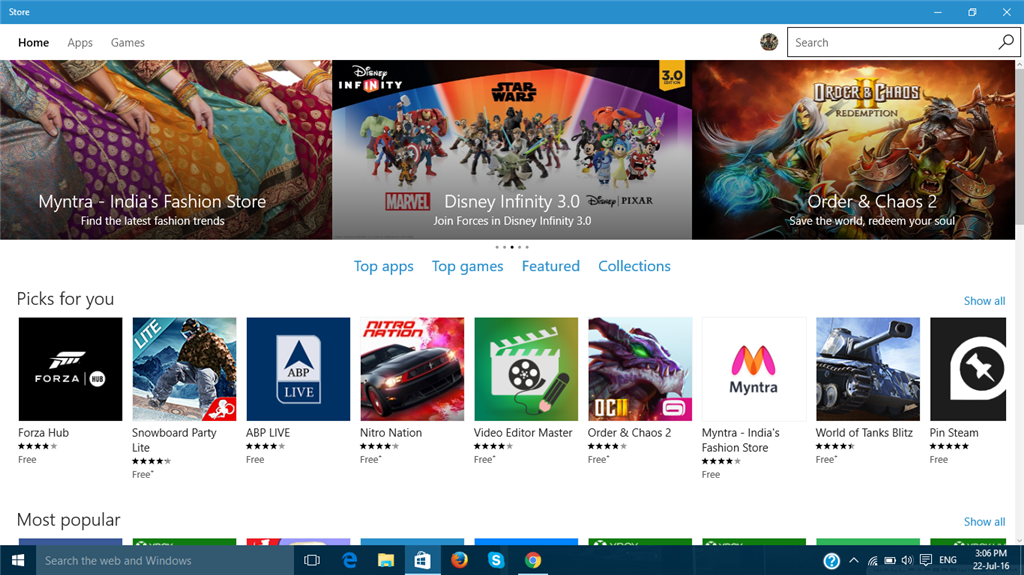Click the ENG language indicator
The width and height of the screenshot is (1024, 575).
point(948,561)
